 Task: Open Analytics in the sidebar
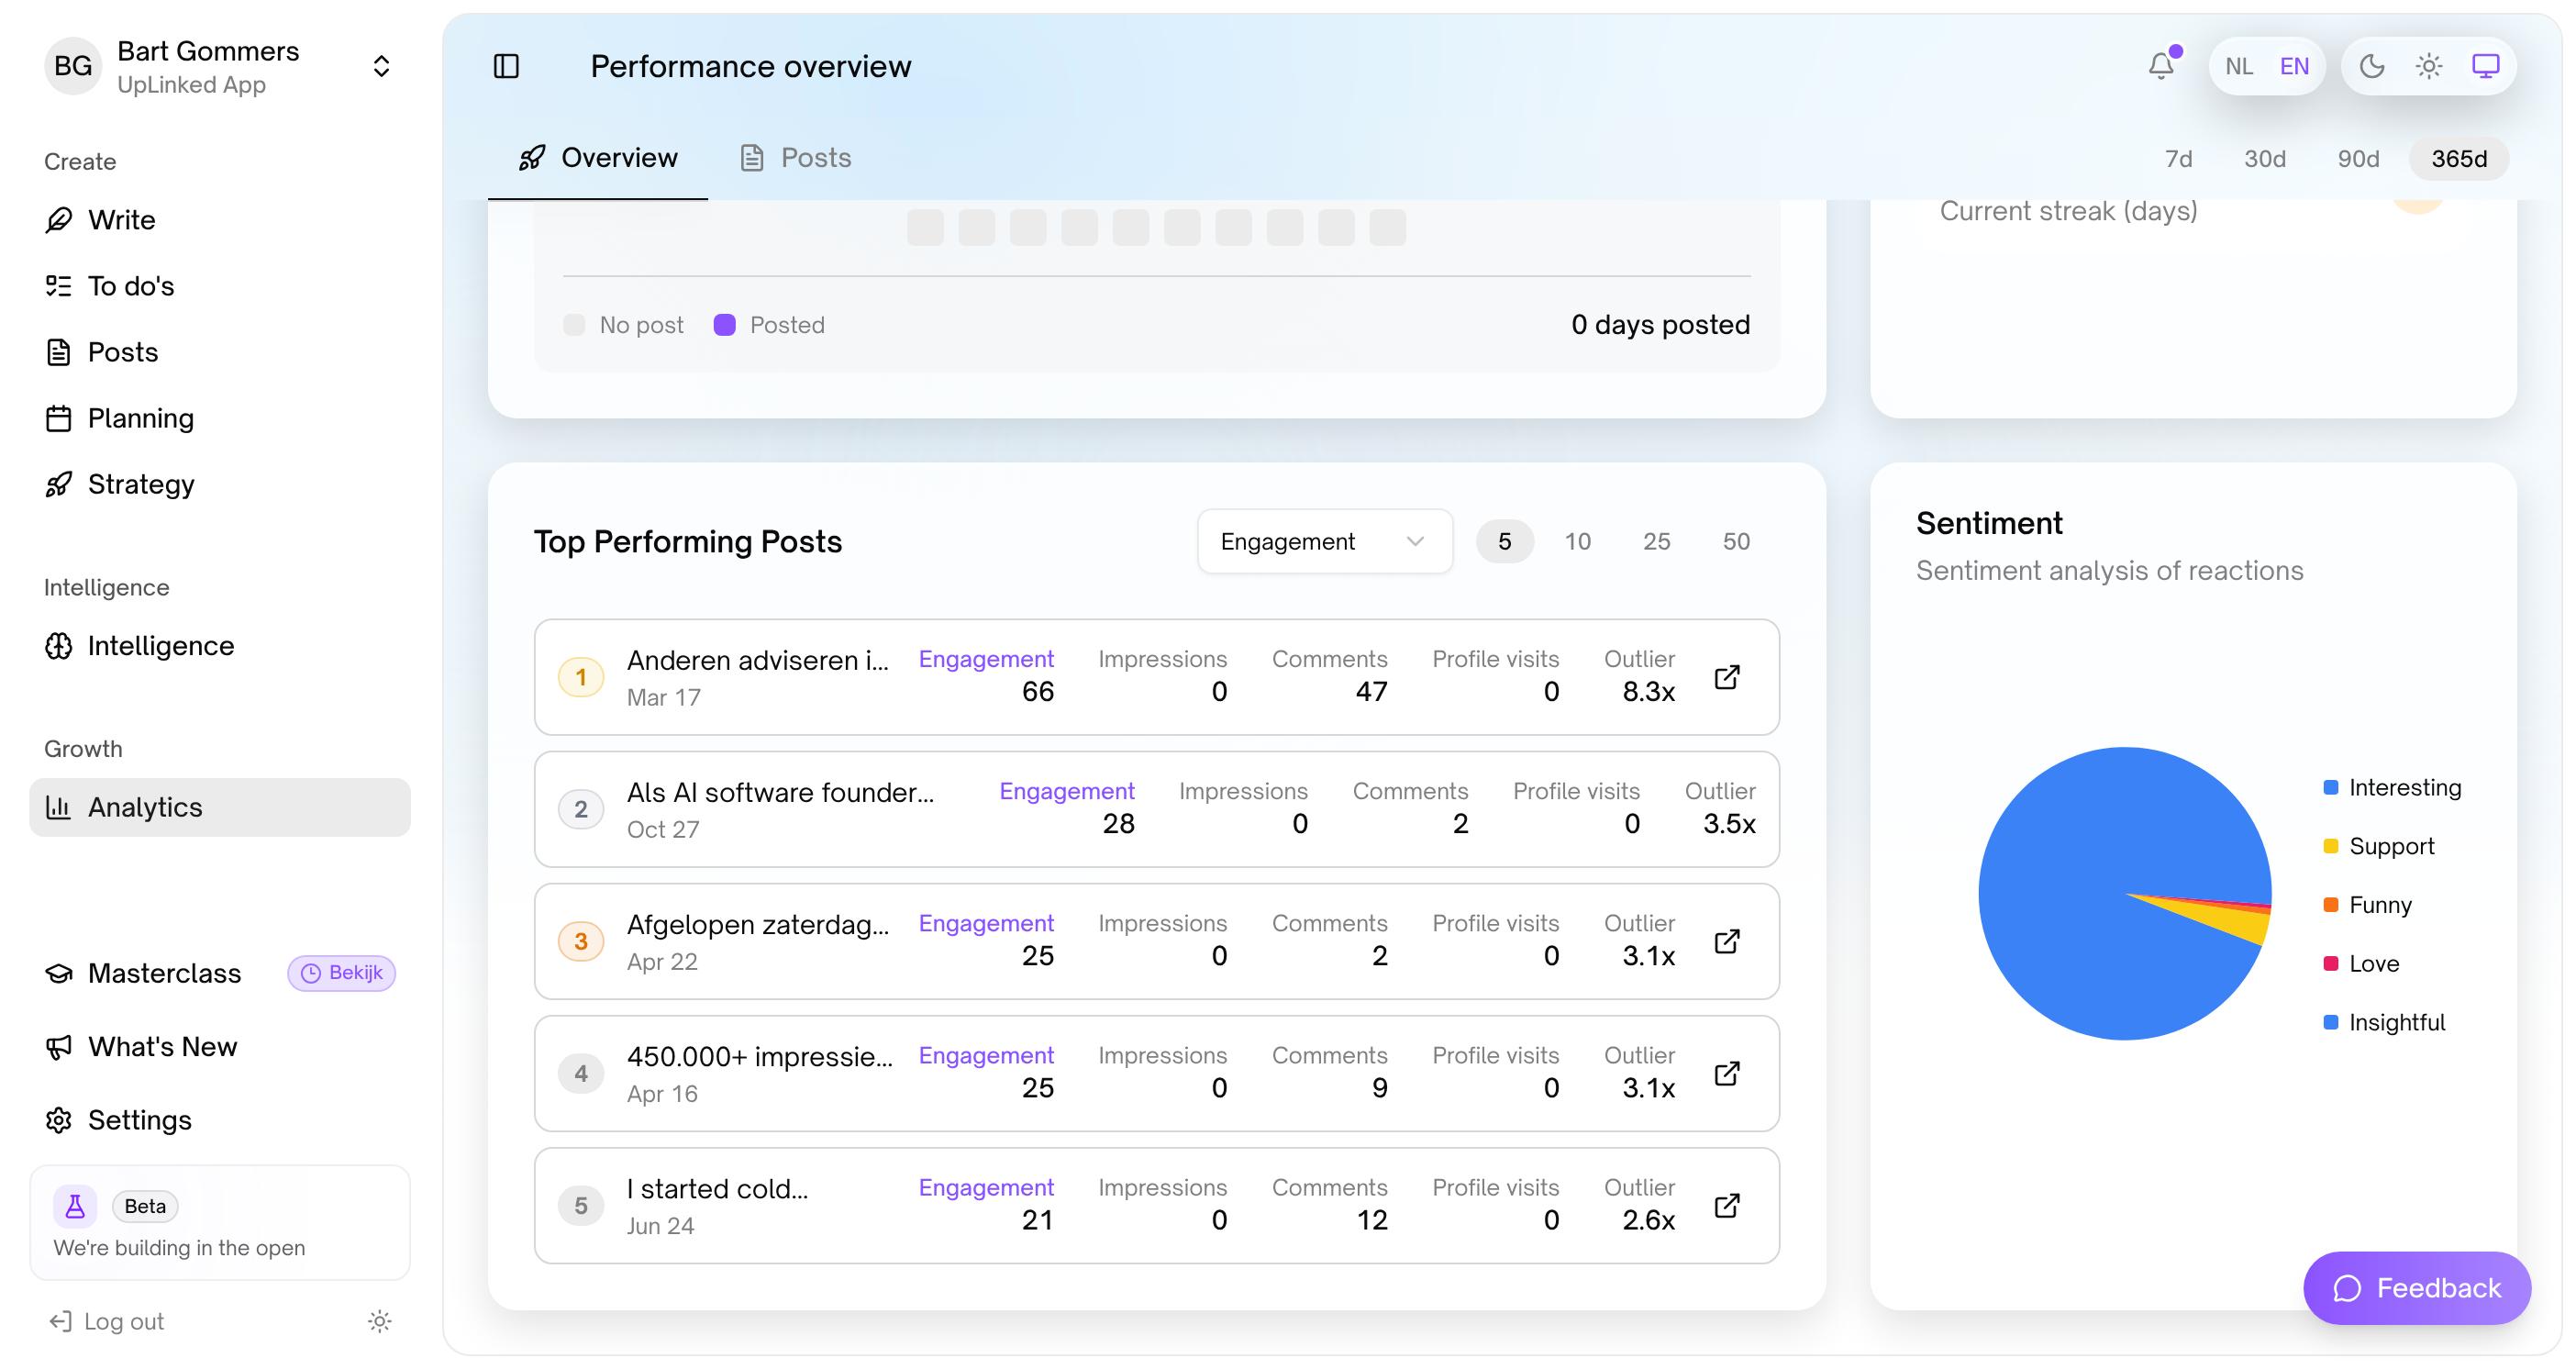click(x=220, y=807)
